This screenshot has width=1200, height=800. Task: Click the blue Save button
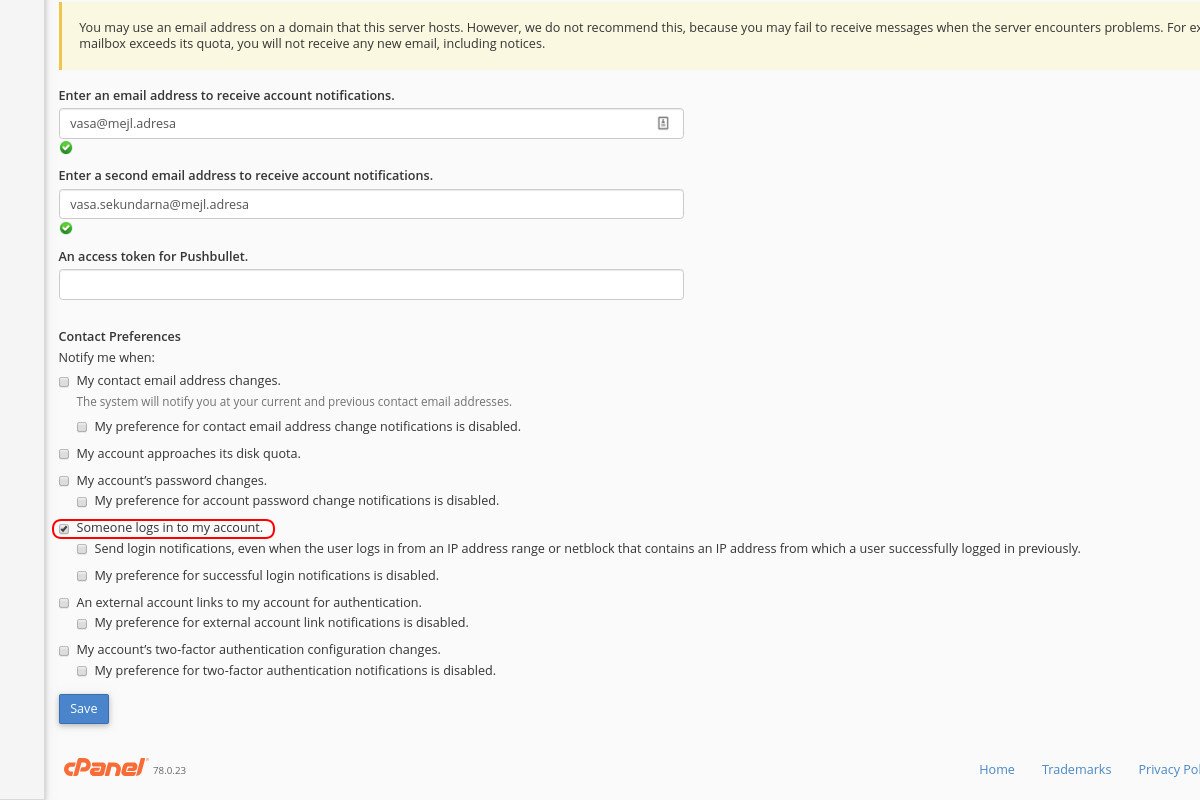(84, 708)
